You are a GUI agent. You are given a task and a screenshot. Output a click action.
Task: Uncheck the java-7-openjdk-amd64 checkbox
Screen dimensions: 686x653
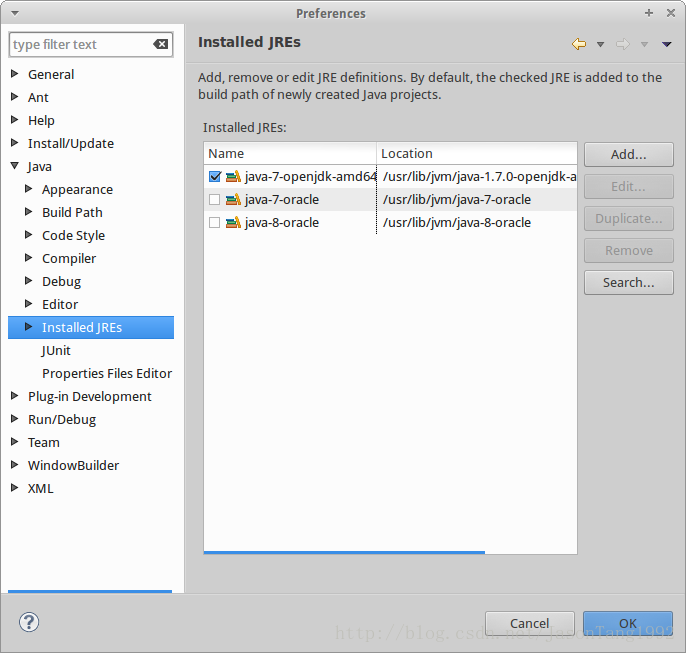point(215,176)
